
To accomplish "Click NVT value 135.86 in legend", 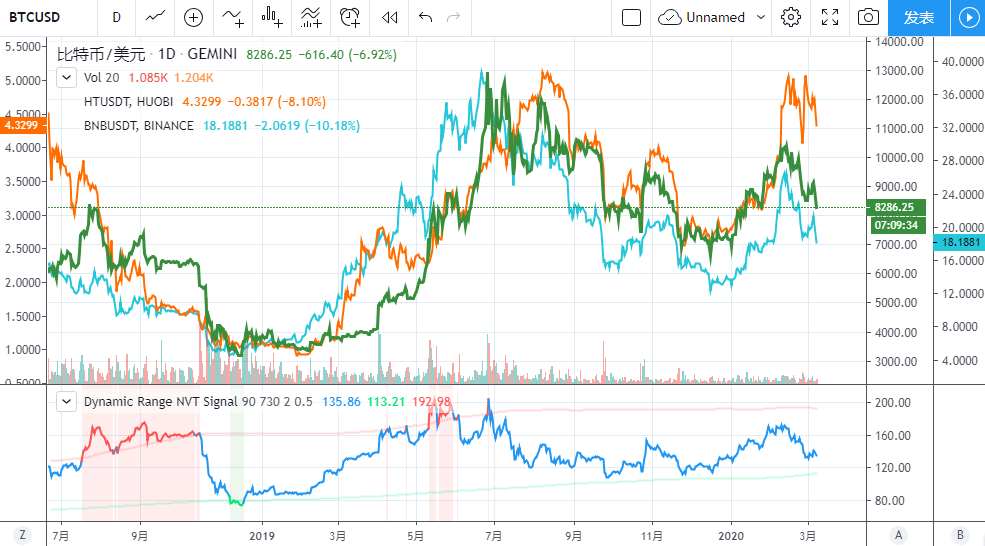I will click(341, 401).
